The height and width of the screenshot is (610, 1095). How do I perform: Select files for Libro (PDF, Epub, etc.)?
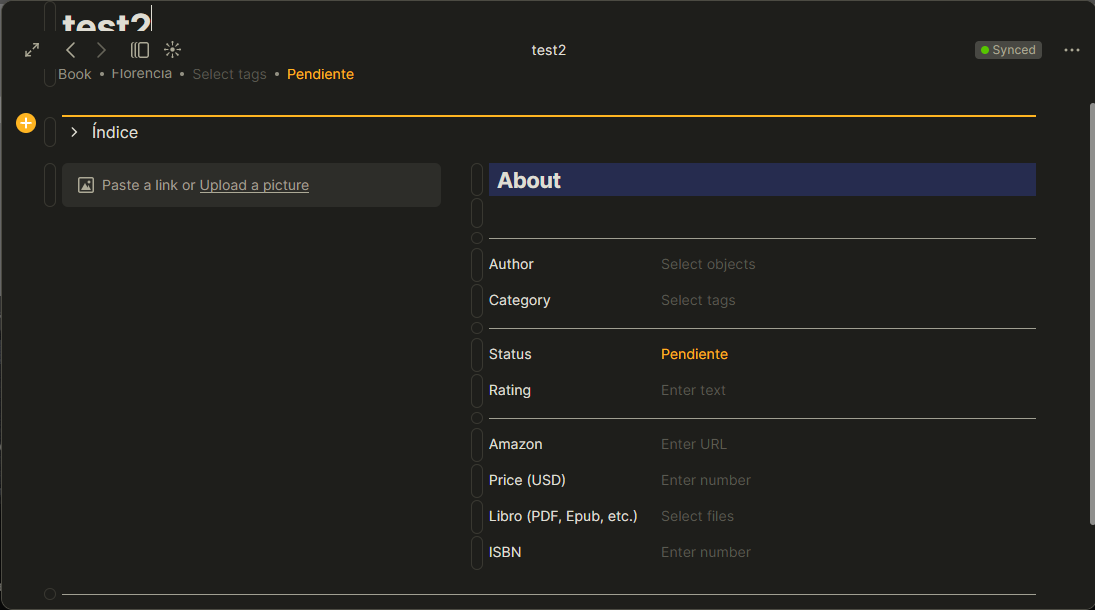pyautogui.click(x=697, y=516)
